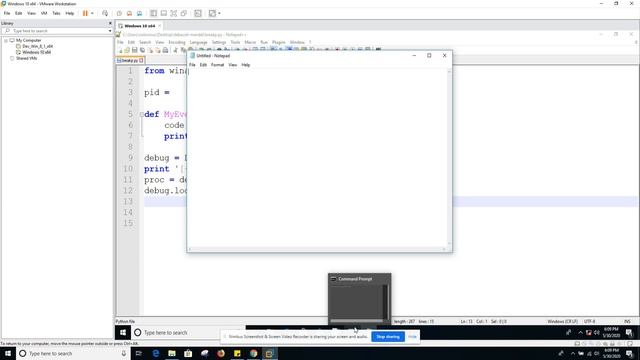The image size is (640, 360).
Task: Open Notepad Format menu
Action: click(x=218, y=65)
